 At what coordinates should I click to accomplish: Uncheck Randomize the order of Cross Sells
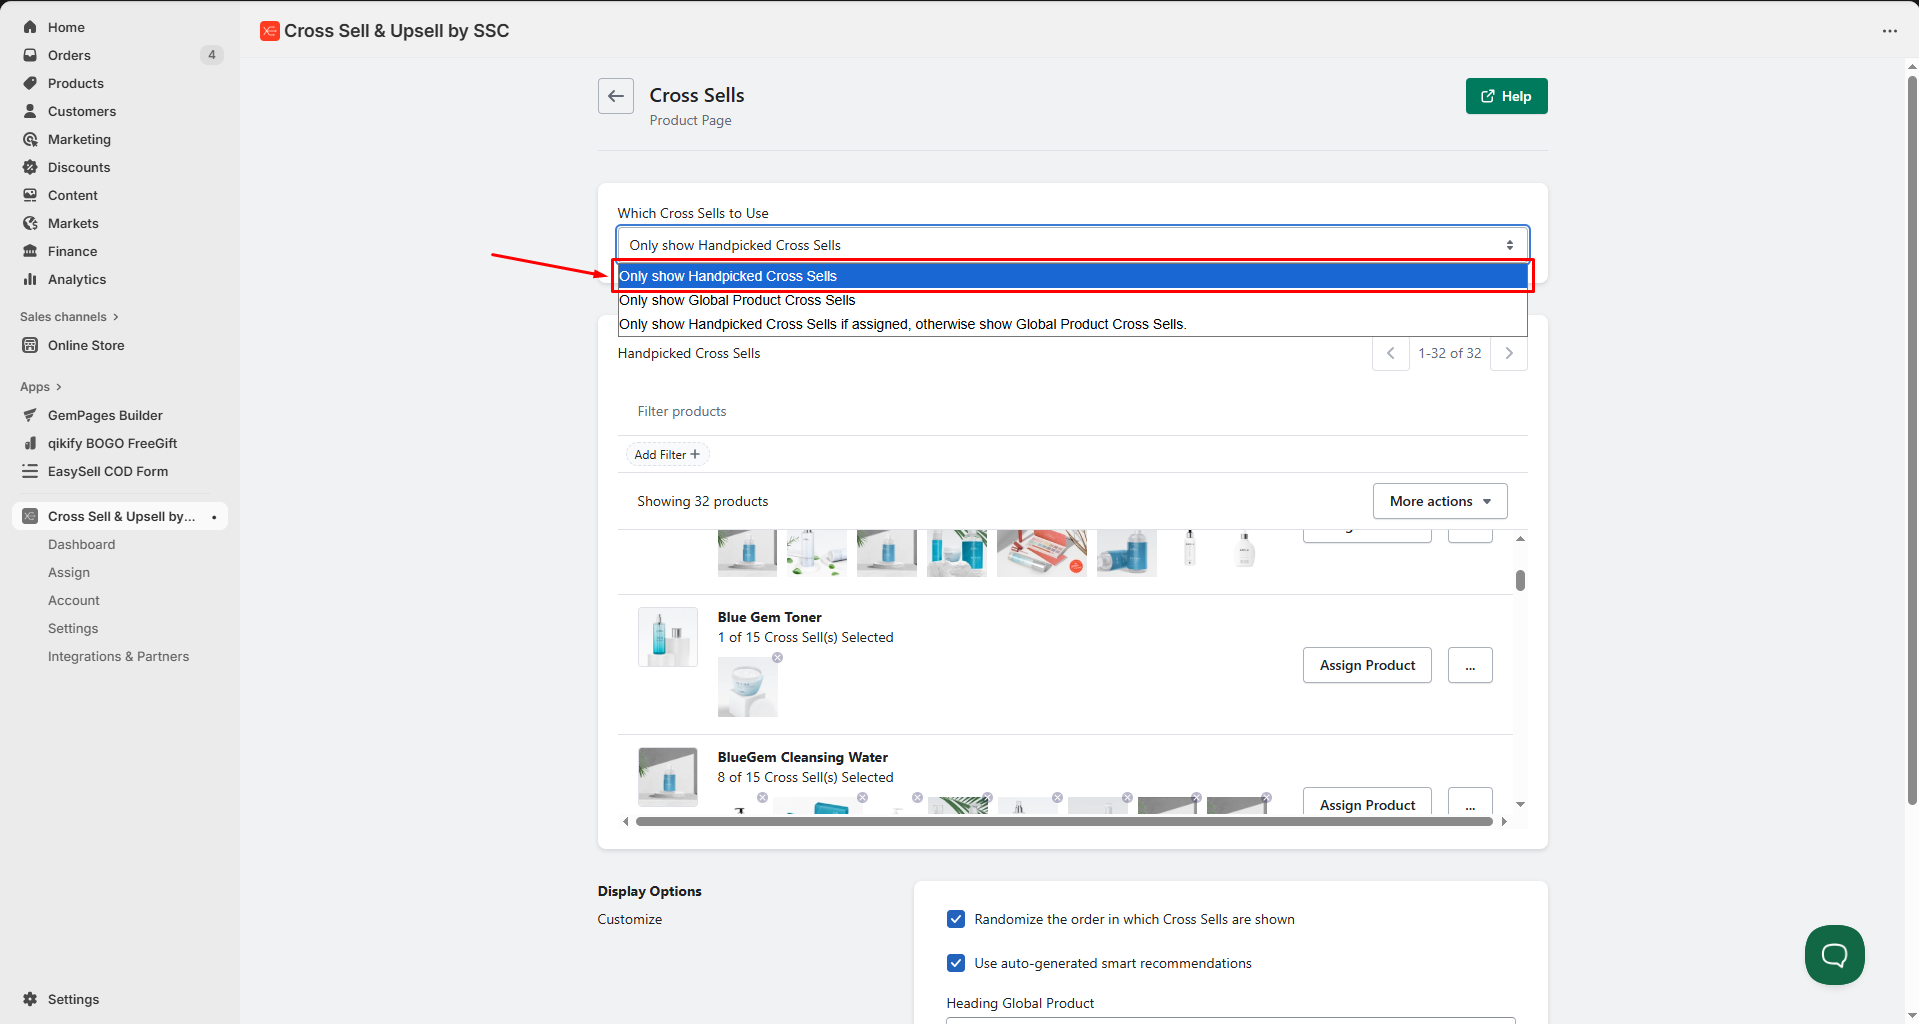[956, 919]
